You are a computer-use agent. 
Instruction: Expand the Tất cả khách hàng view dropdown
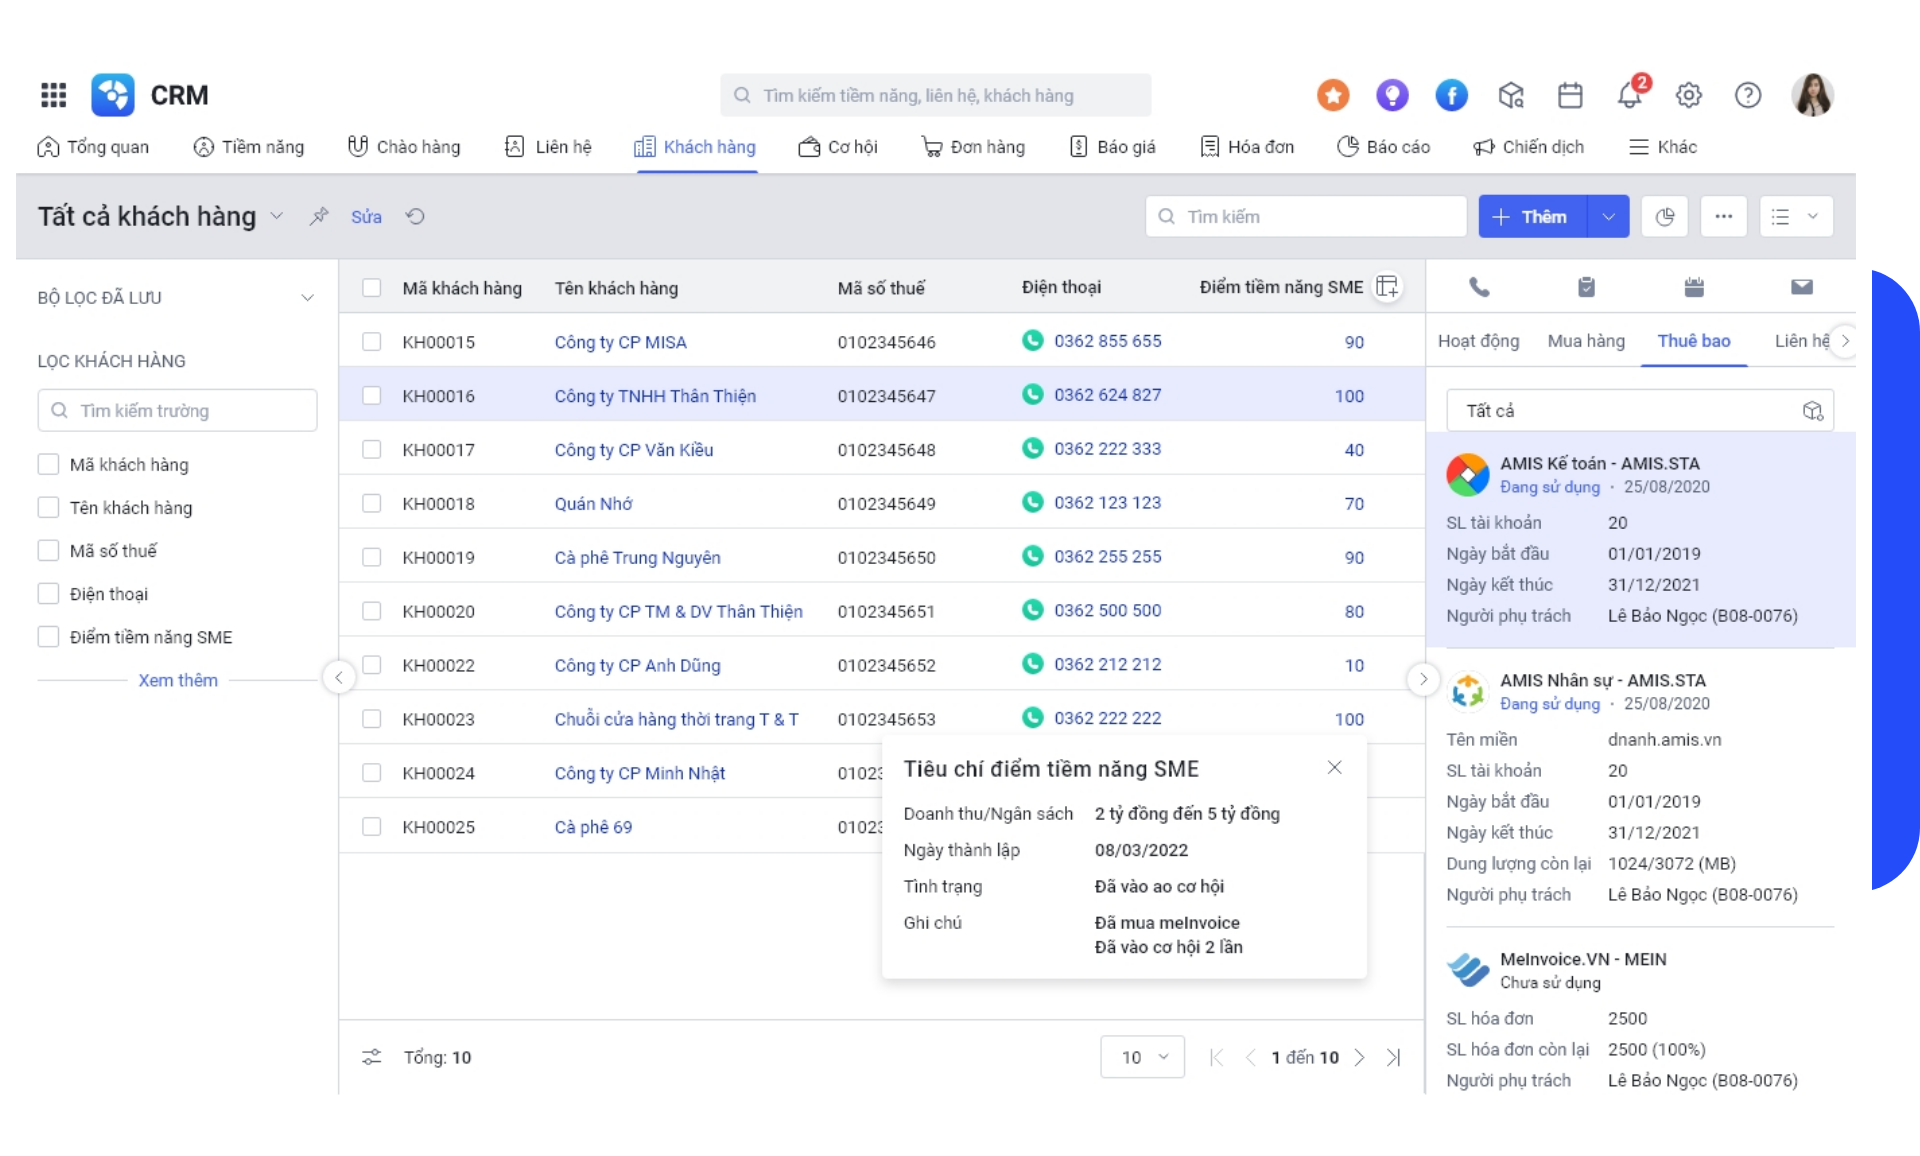[277, 216]
